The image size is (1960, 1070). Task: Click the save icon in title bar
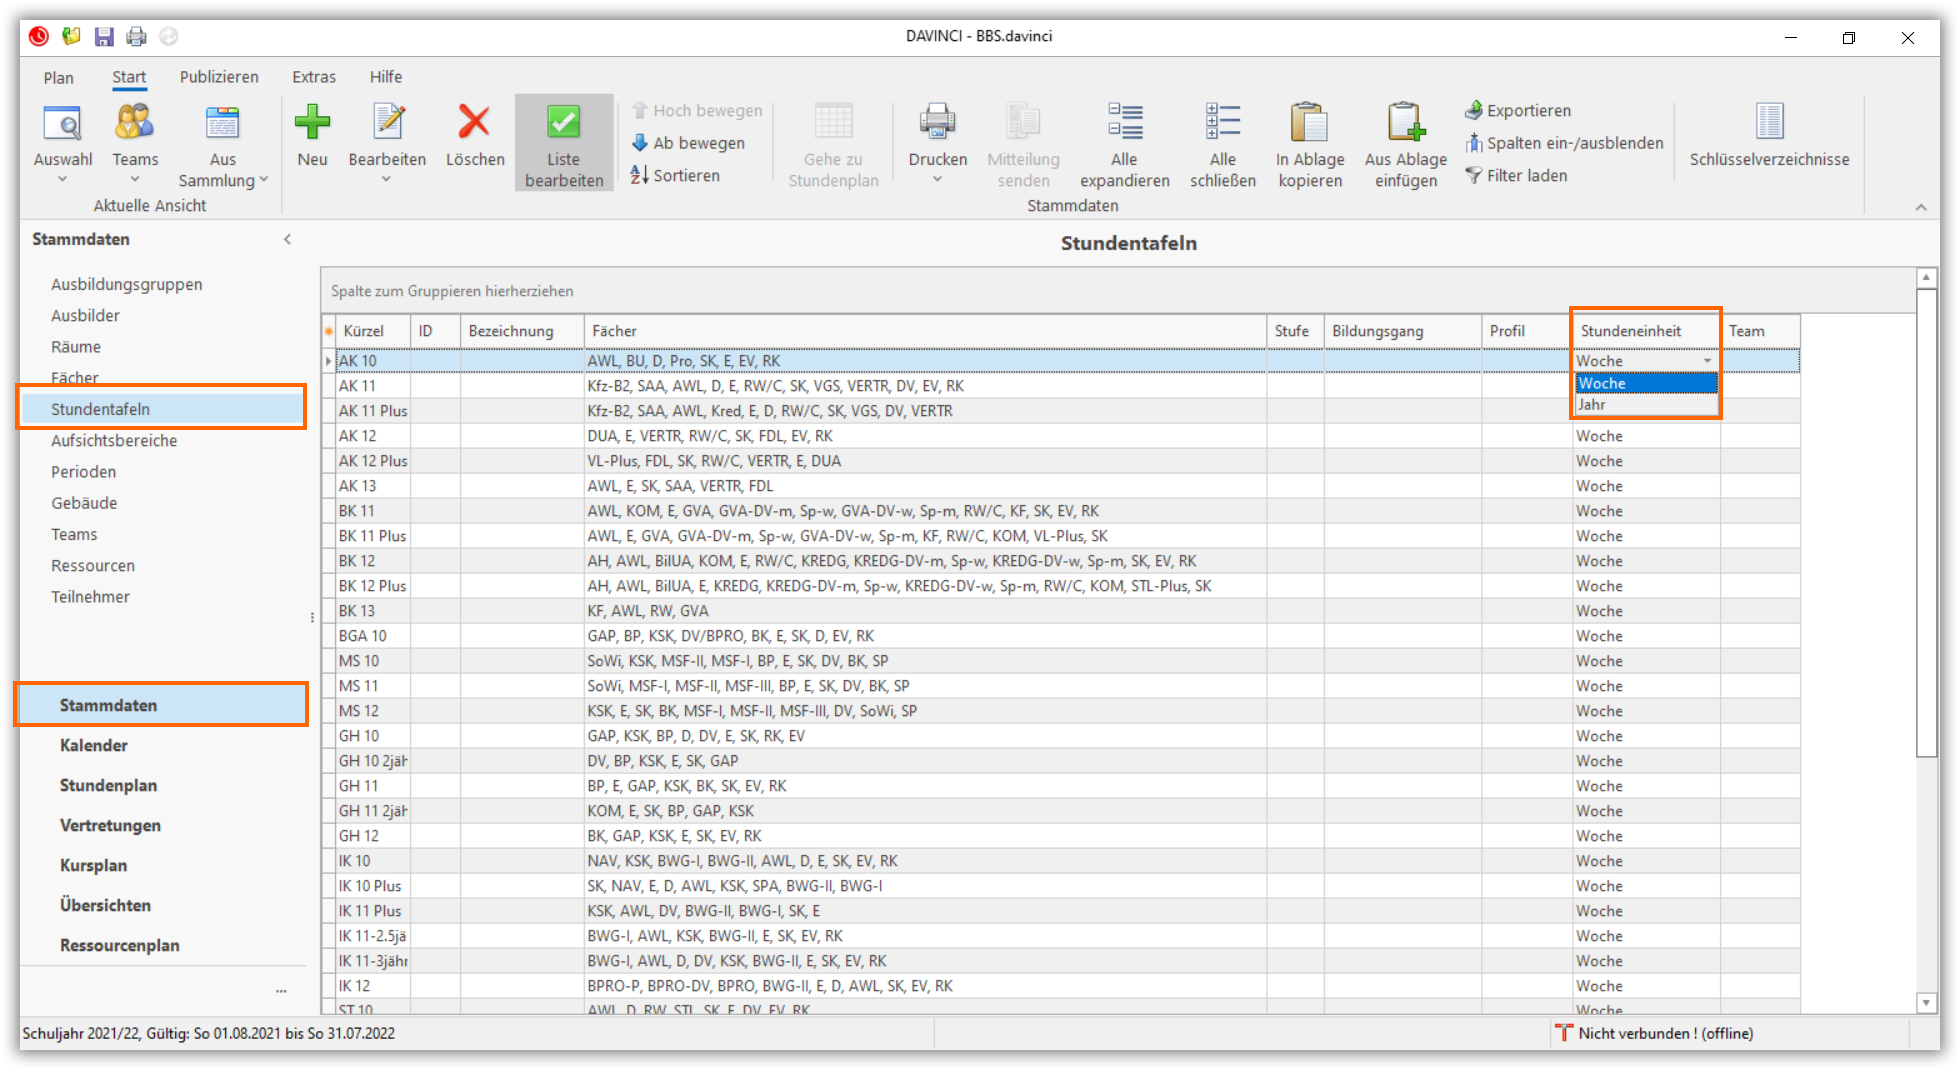click(x=104, y=37)
